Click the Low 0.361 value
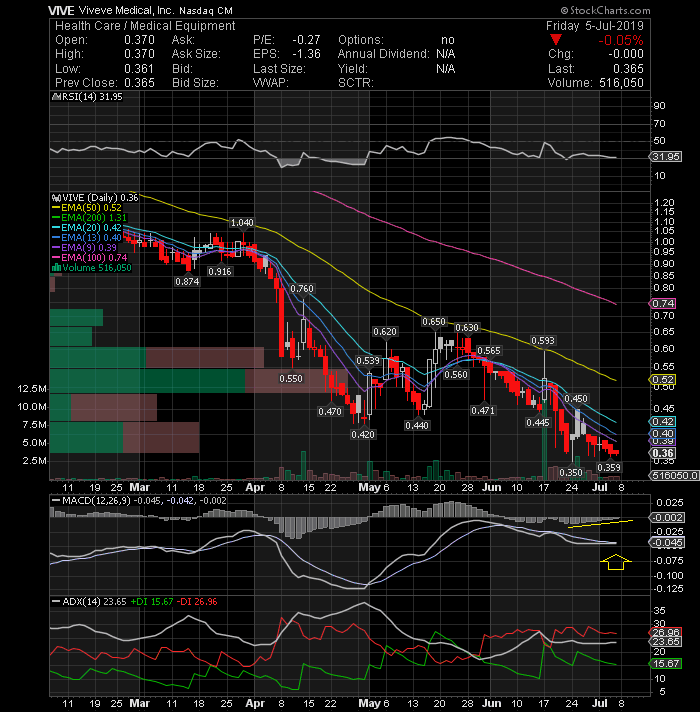The width and height of the screenshot is (700, 712). pos(139,69)
